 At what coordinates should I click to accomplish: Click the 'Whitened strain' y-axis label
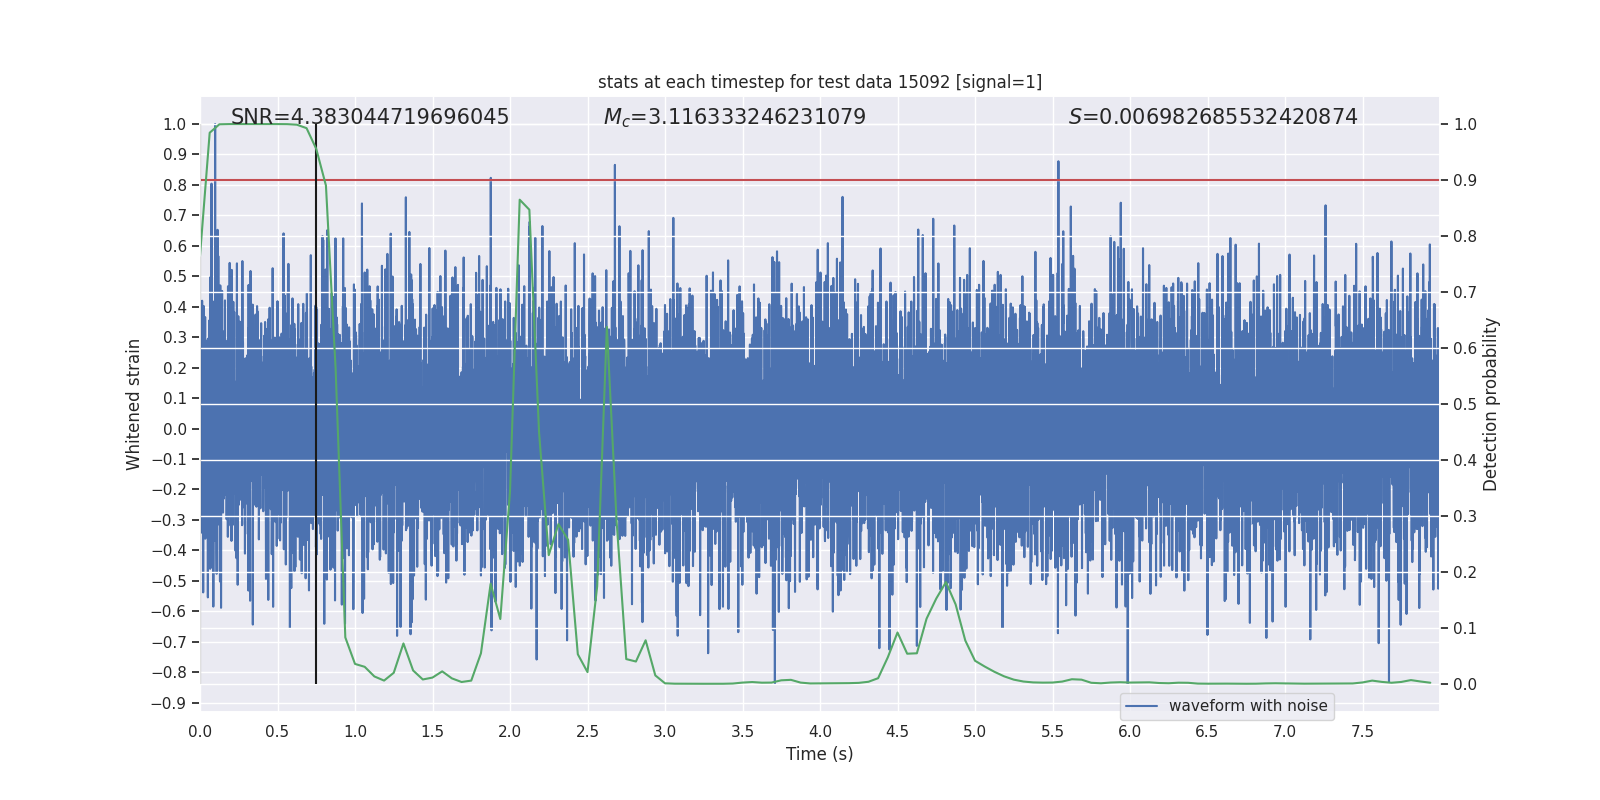point(134,404)
